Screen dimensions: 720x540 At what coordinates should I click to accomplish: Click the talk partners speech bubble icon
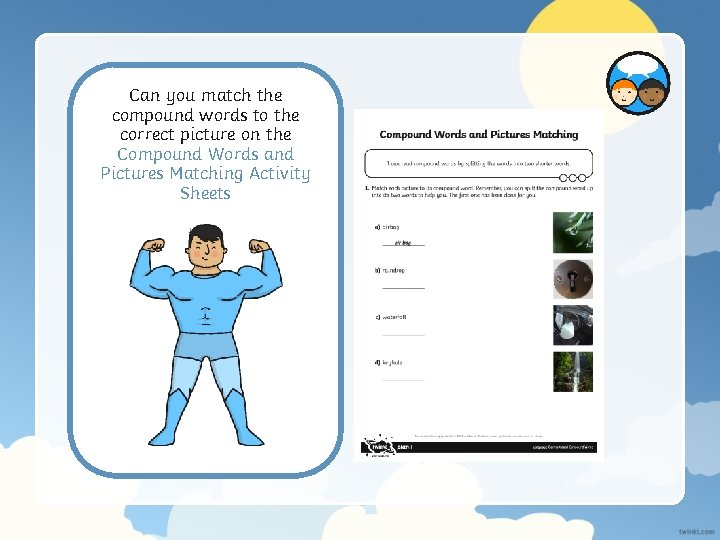(x=638, y=83)
